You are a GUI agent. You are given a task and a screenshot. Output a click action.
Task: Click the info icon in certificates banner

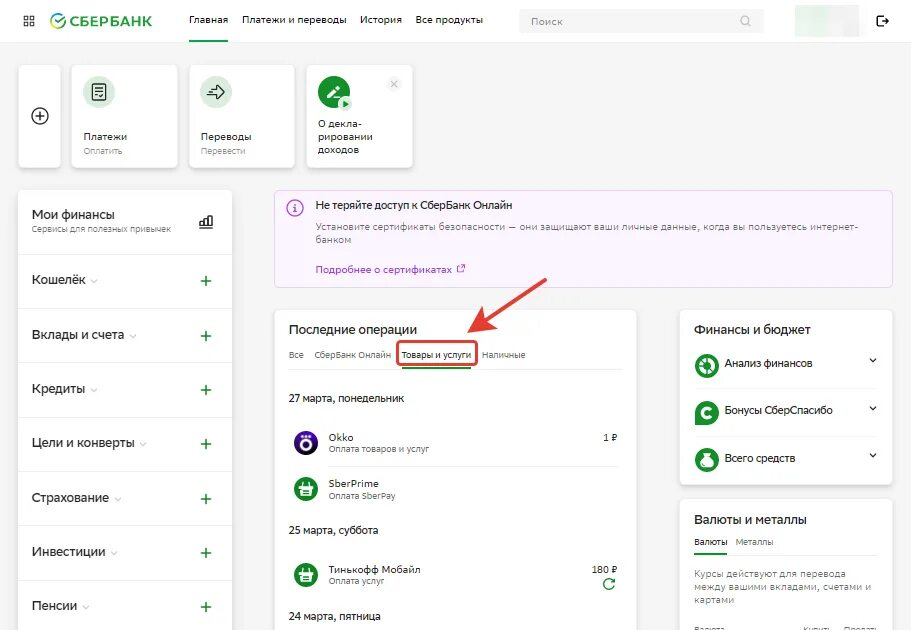(295, 207)
